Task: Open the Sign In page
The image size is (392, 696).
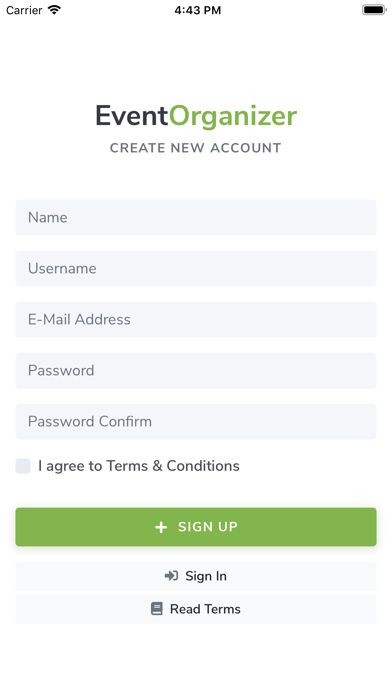Action: pyautogui.click(x=196, y=576)
